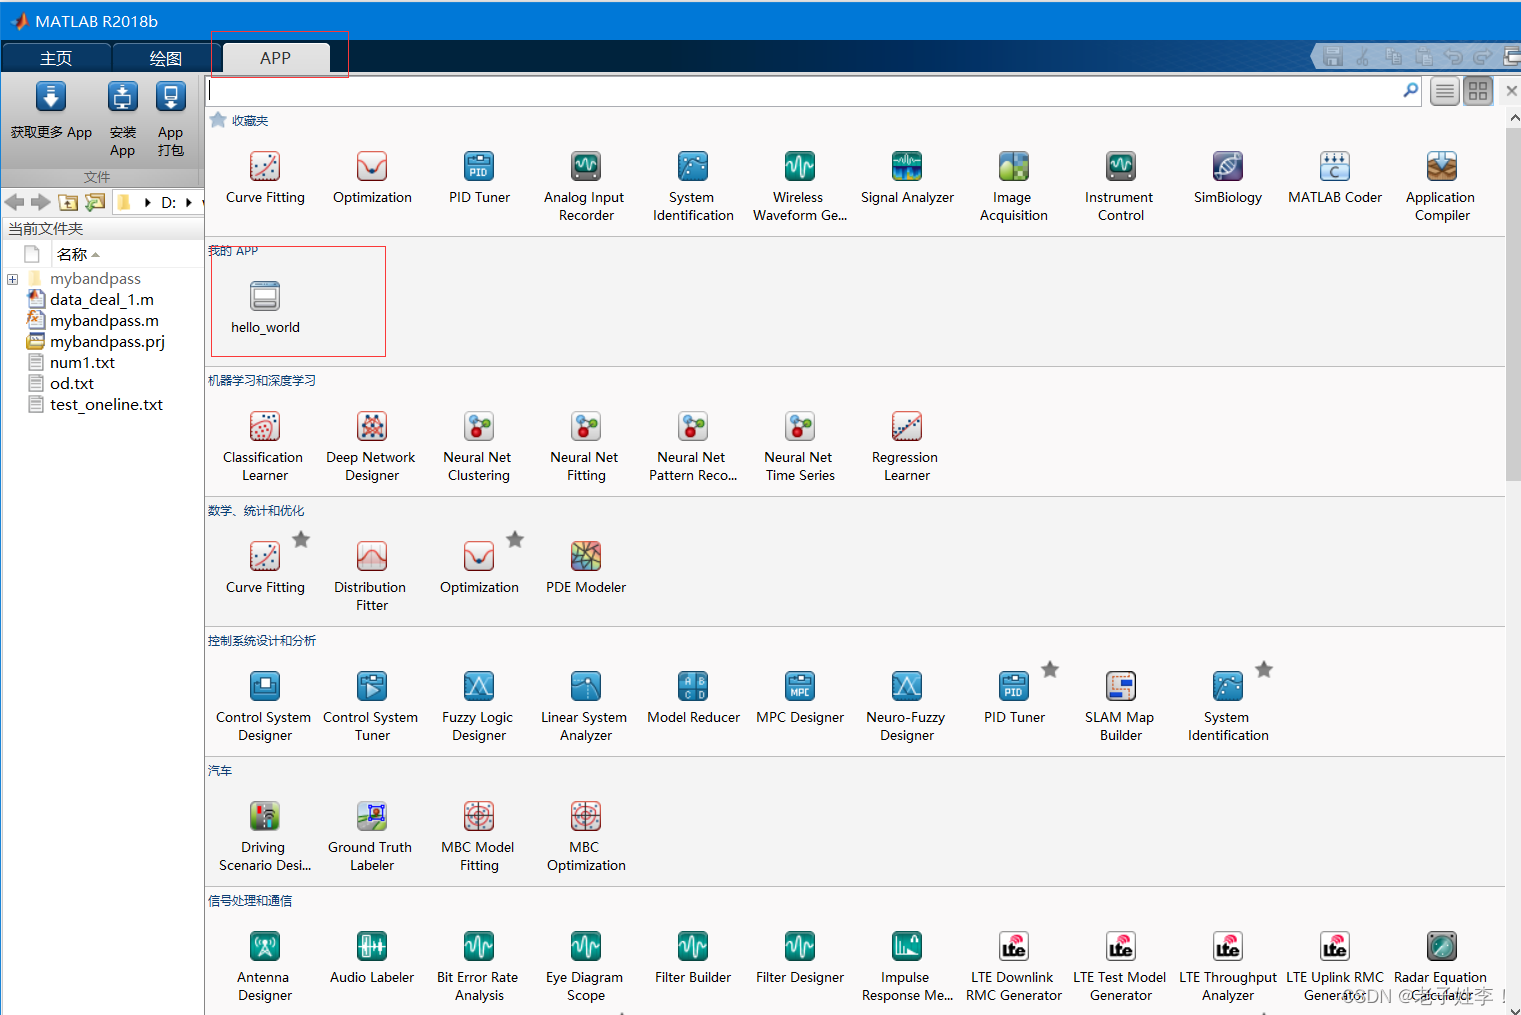
Task: Open Regression Learner app
Action: pyautogui.click(x=907, y=447)
